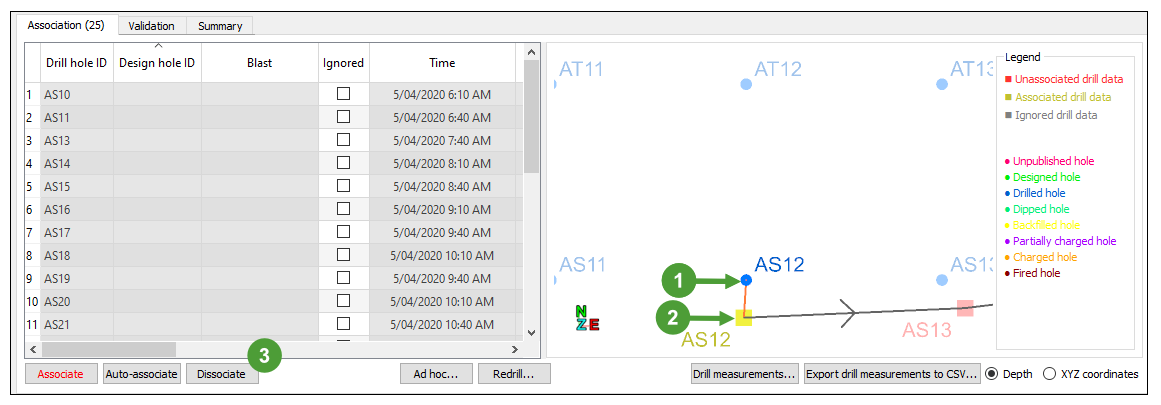Tick Ignored checkbox for AS17
Image resolution: width=1161 pixels, height=405 pixels.
point(344,232)
